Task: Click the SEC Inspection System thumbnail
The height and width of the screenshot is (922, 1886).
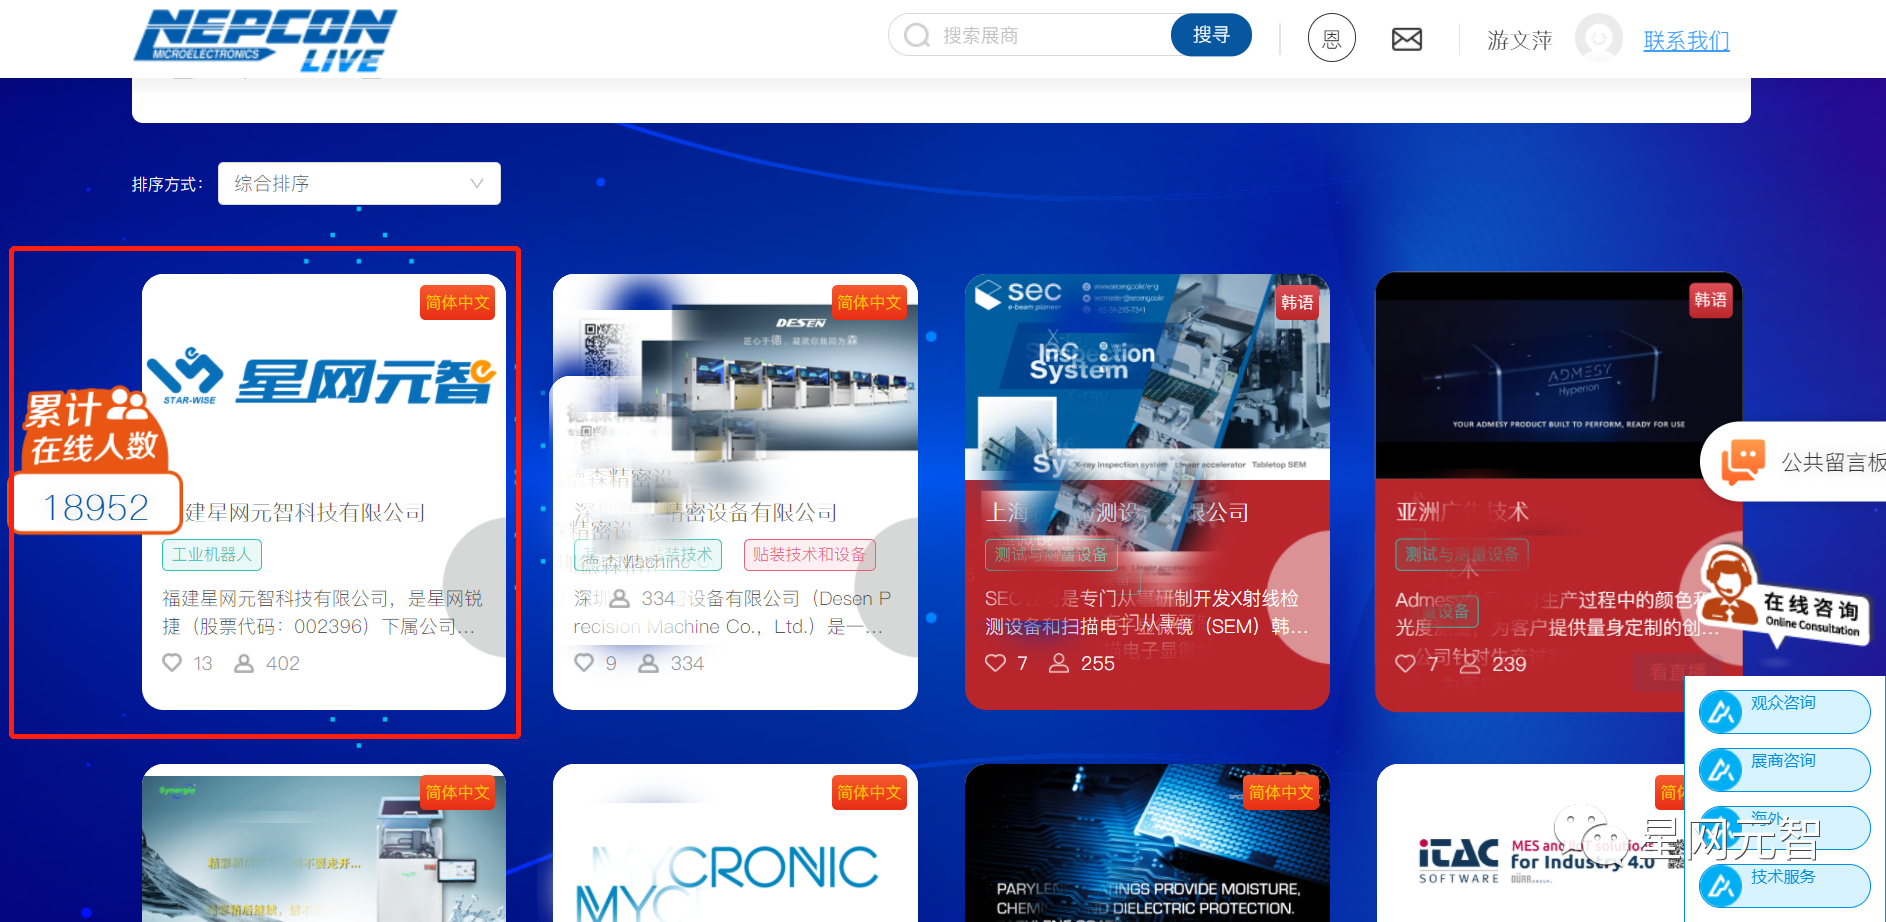Action: point(1147,377)
